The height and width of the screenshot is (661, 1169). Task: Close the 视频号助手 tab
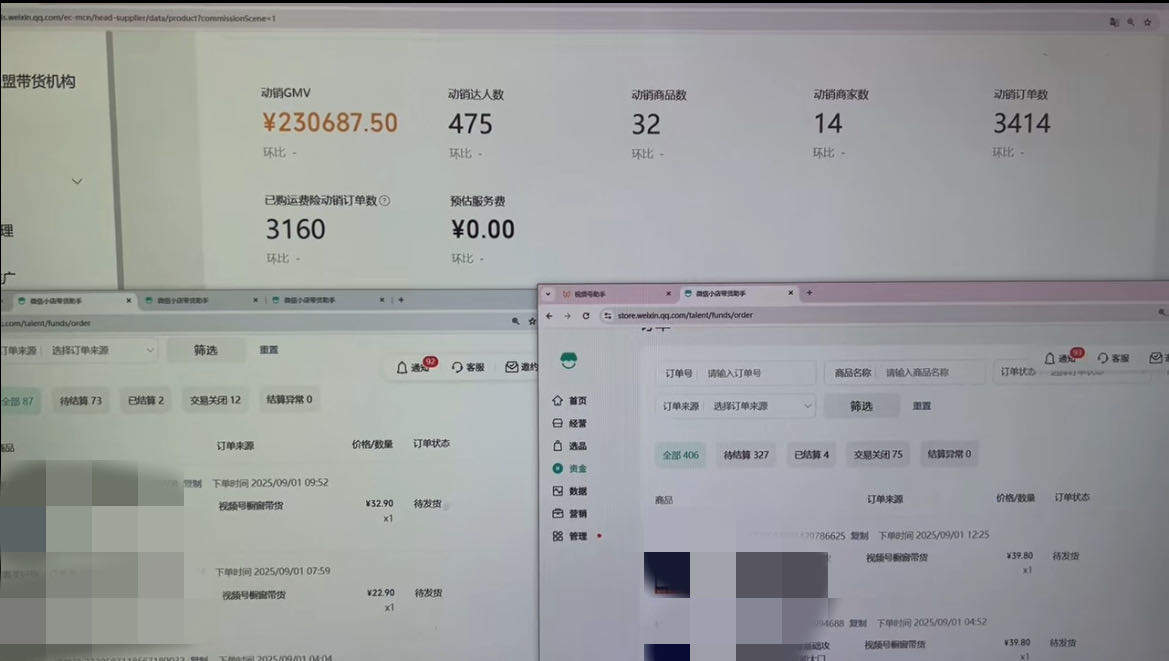pyautogui.click(x=668, y=294)
